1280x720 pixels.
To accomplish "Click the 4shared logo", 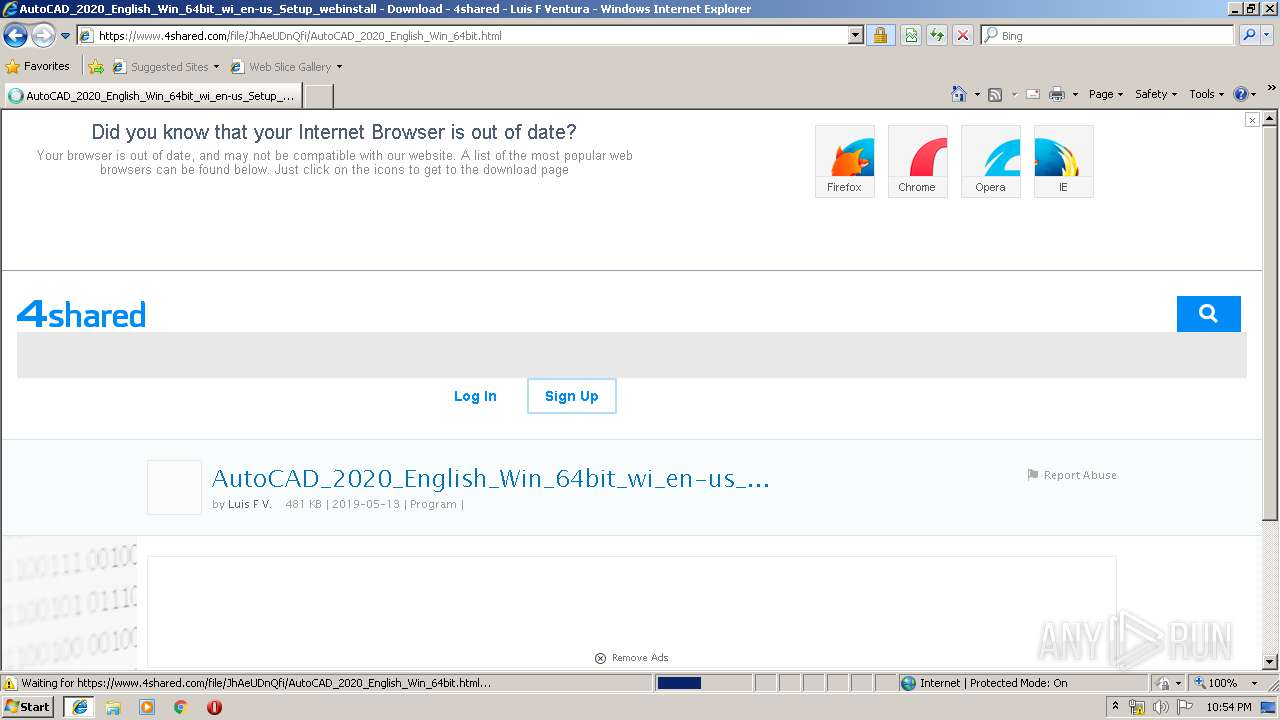I will tap(81, 314).
